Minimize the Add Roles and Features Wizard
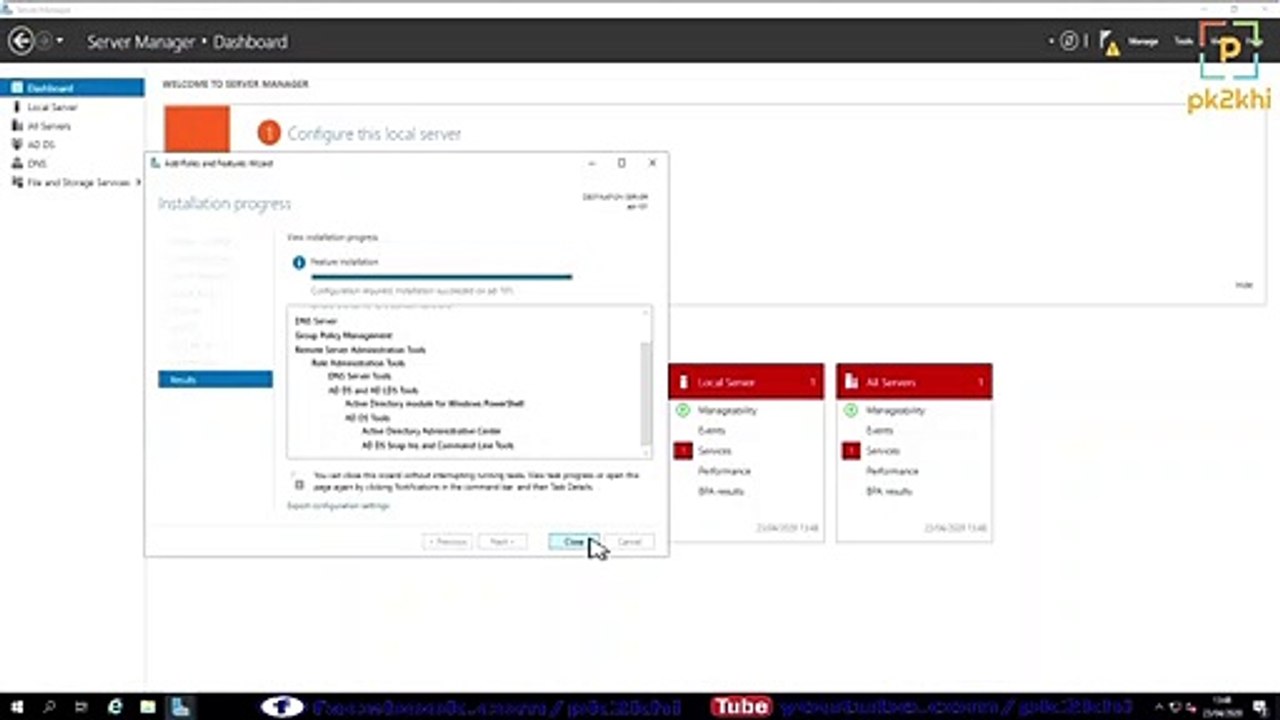 591,162
